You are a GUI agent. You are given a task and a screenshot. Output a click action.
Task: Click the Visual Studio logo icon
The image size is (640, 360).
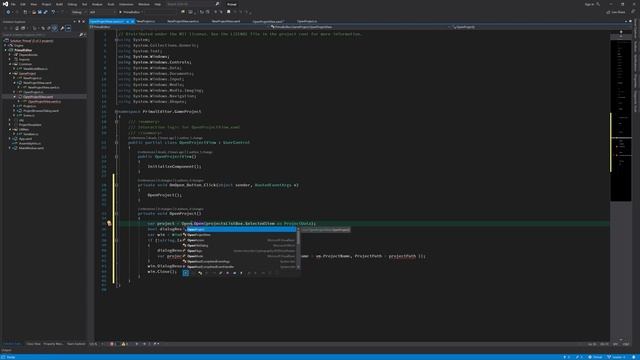5,4
